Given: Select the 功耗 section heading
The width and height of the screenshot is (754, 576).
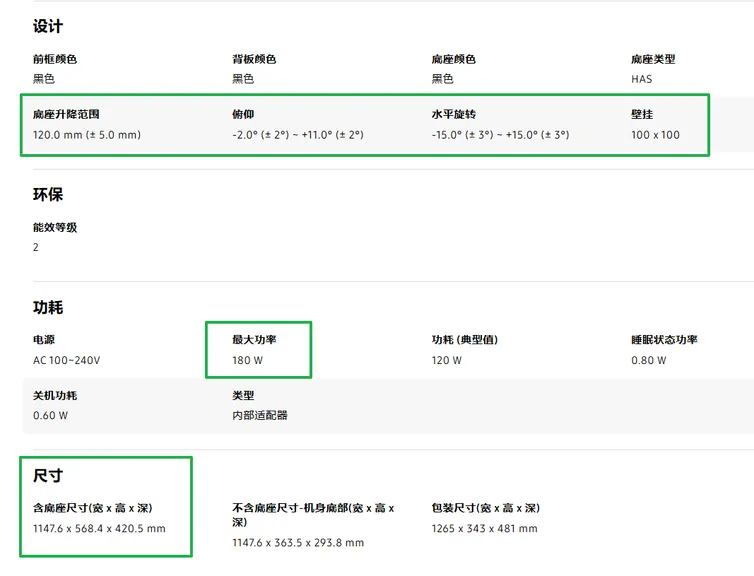Looking at the screenshot, I should point(48,307).
